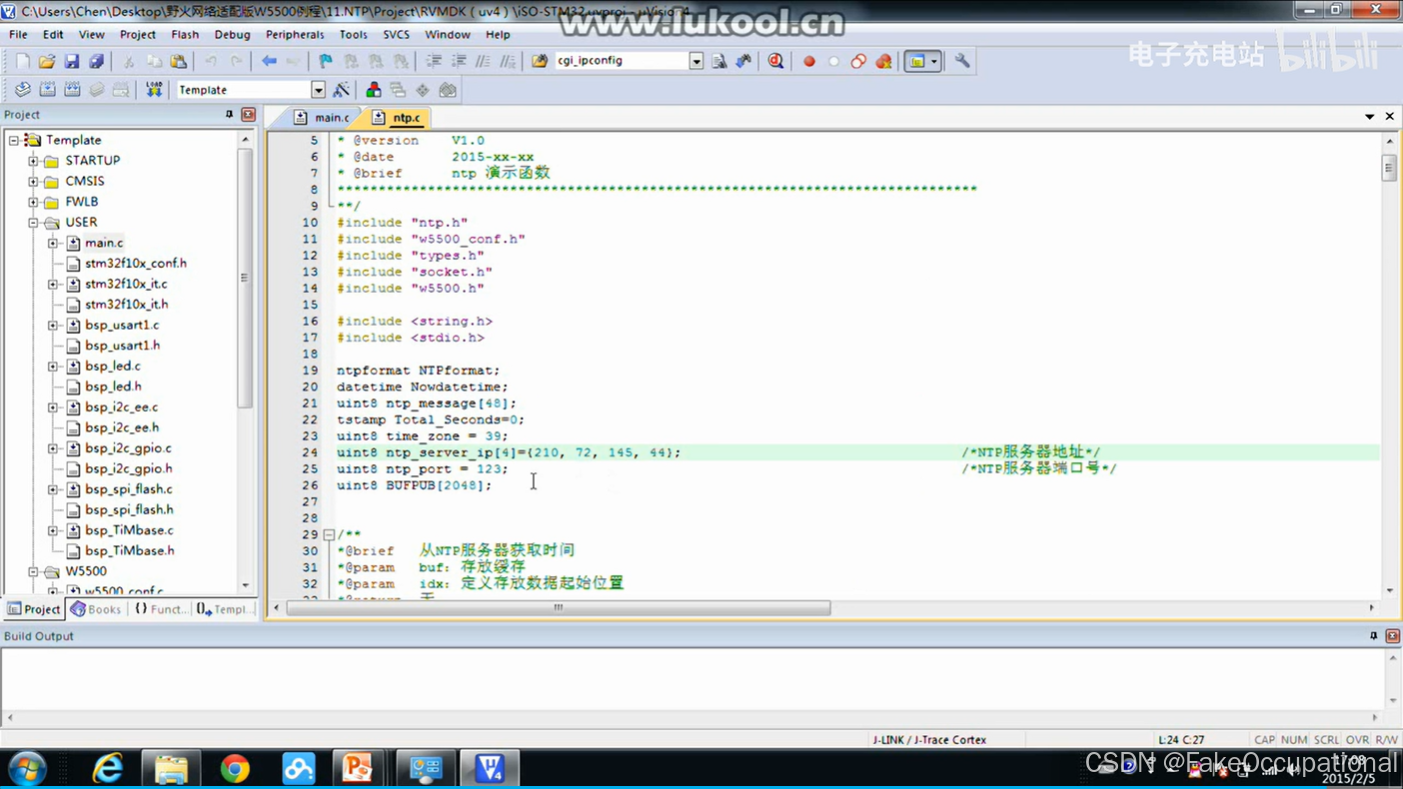
Task: Close the Build Output panel
Action: pyautogui.click(x=1392, y=636)
